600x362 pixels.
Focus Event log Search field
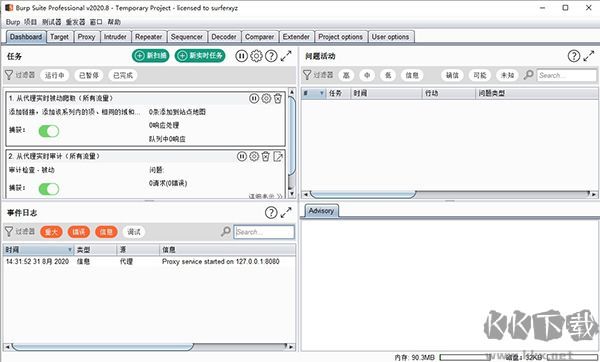(264, 232)
